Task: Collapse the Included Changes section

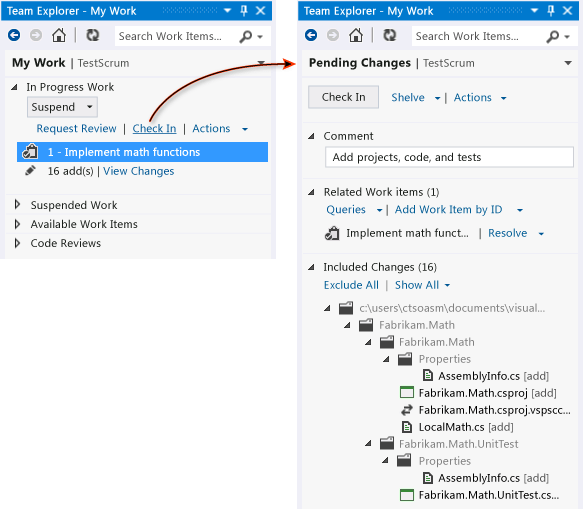Action: click(x=312, y=267)
